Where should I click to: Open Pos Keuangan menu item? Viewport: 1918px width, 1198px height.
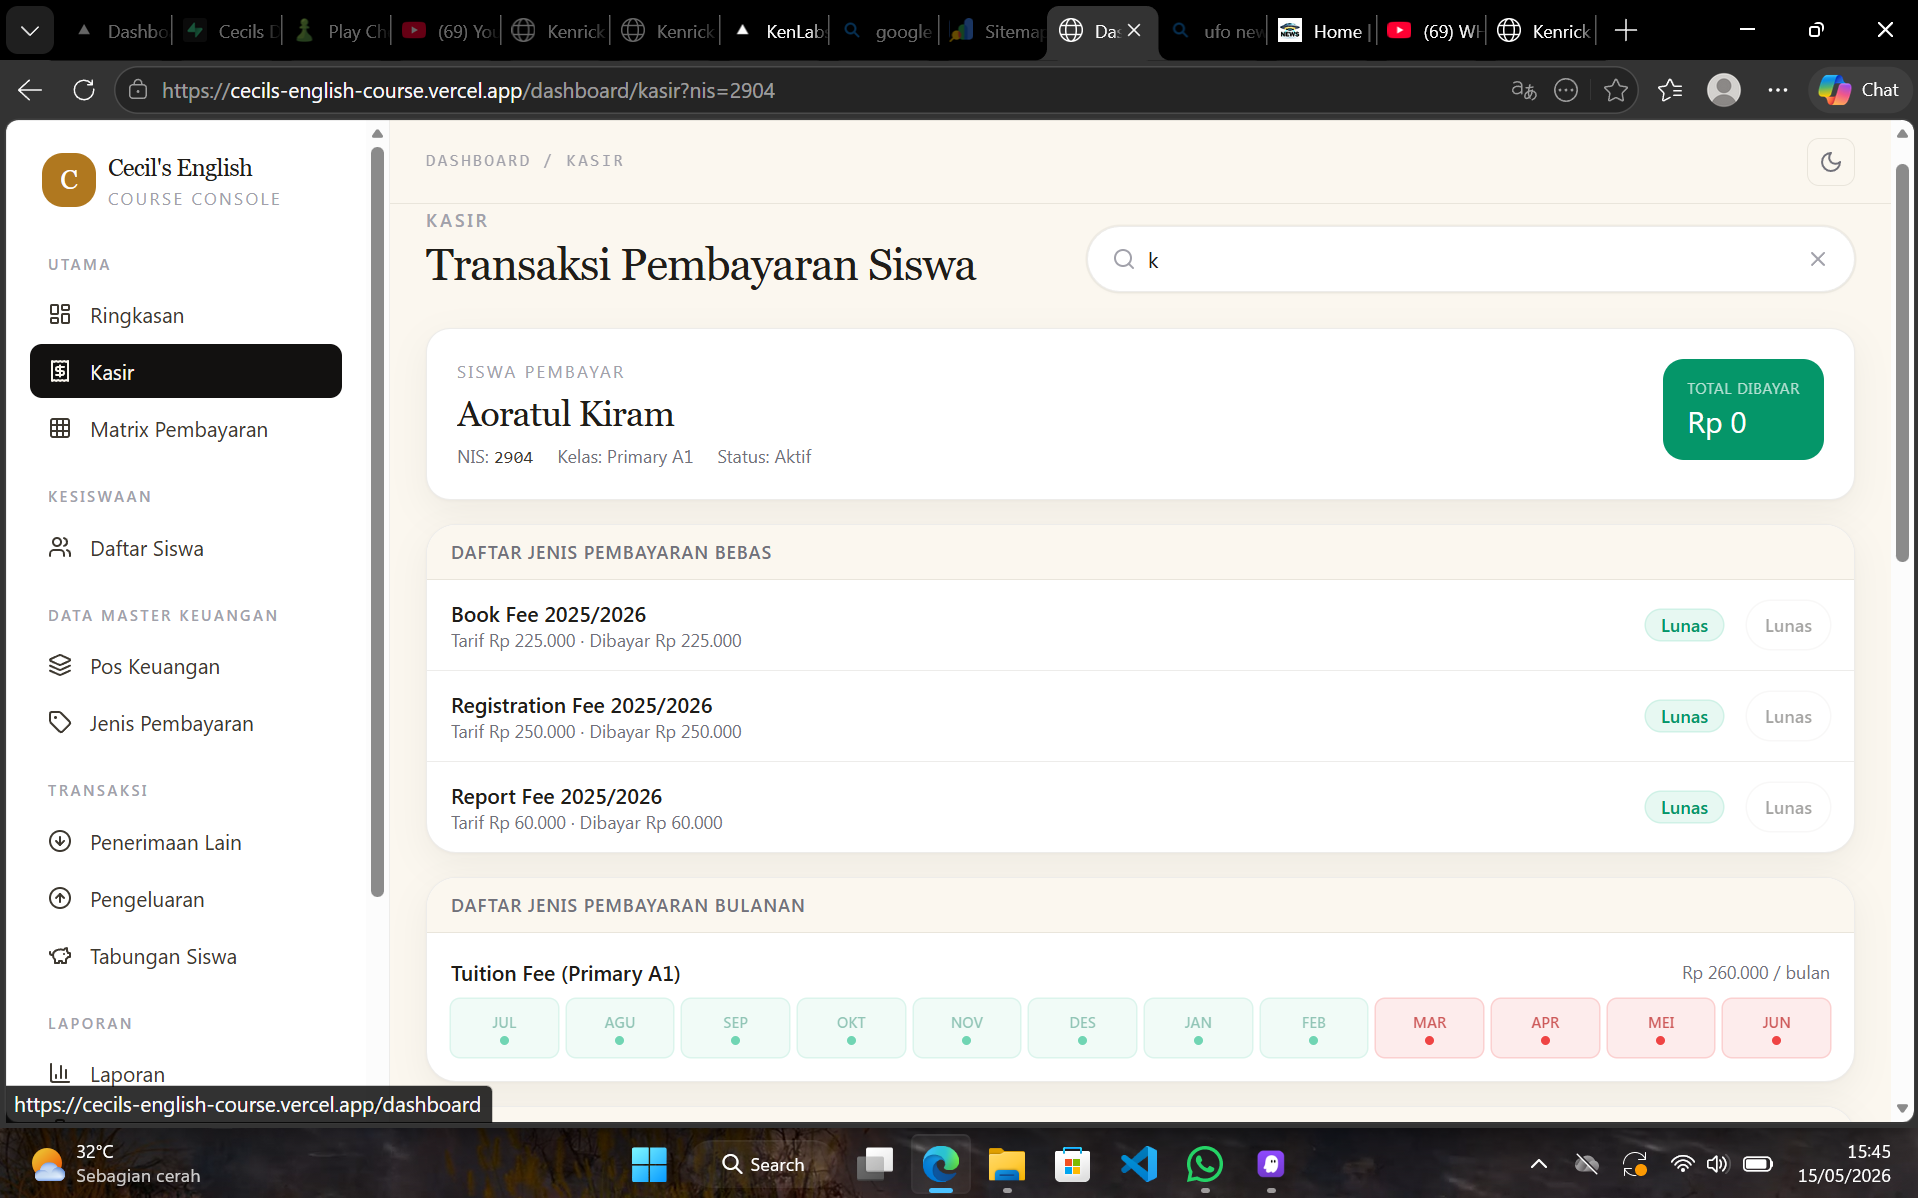click(186, 666)
